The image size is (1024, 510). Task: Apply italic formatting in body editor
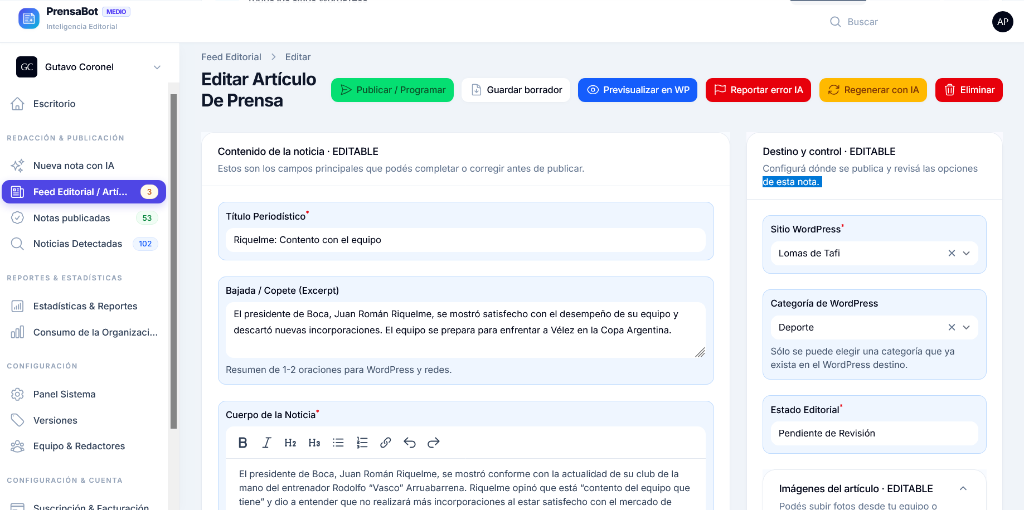click(x=266, y=443)
